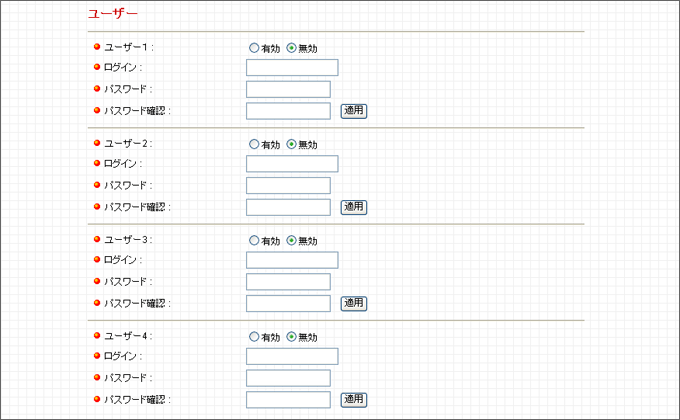Click User 2 ログイン input field
The height and width of the screenshot is (420, 680).
(x=292, y=164)
